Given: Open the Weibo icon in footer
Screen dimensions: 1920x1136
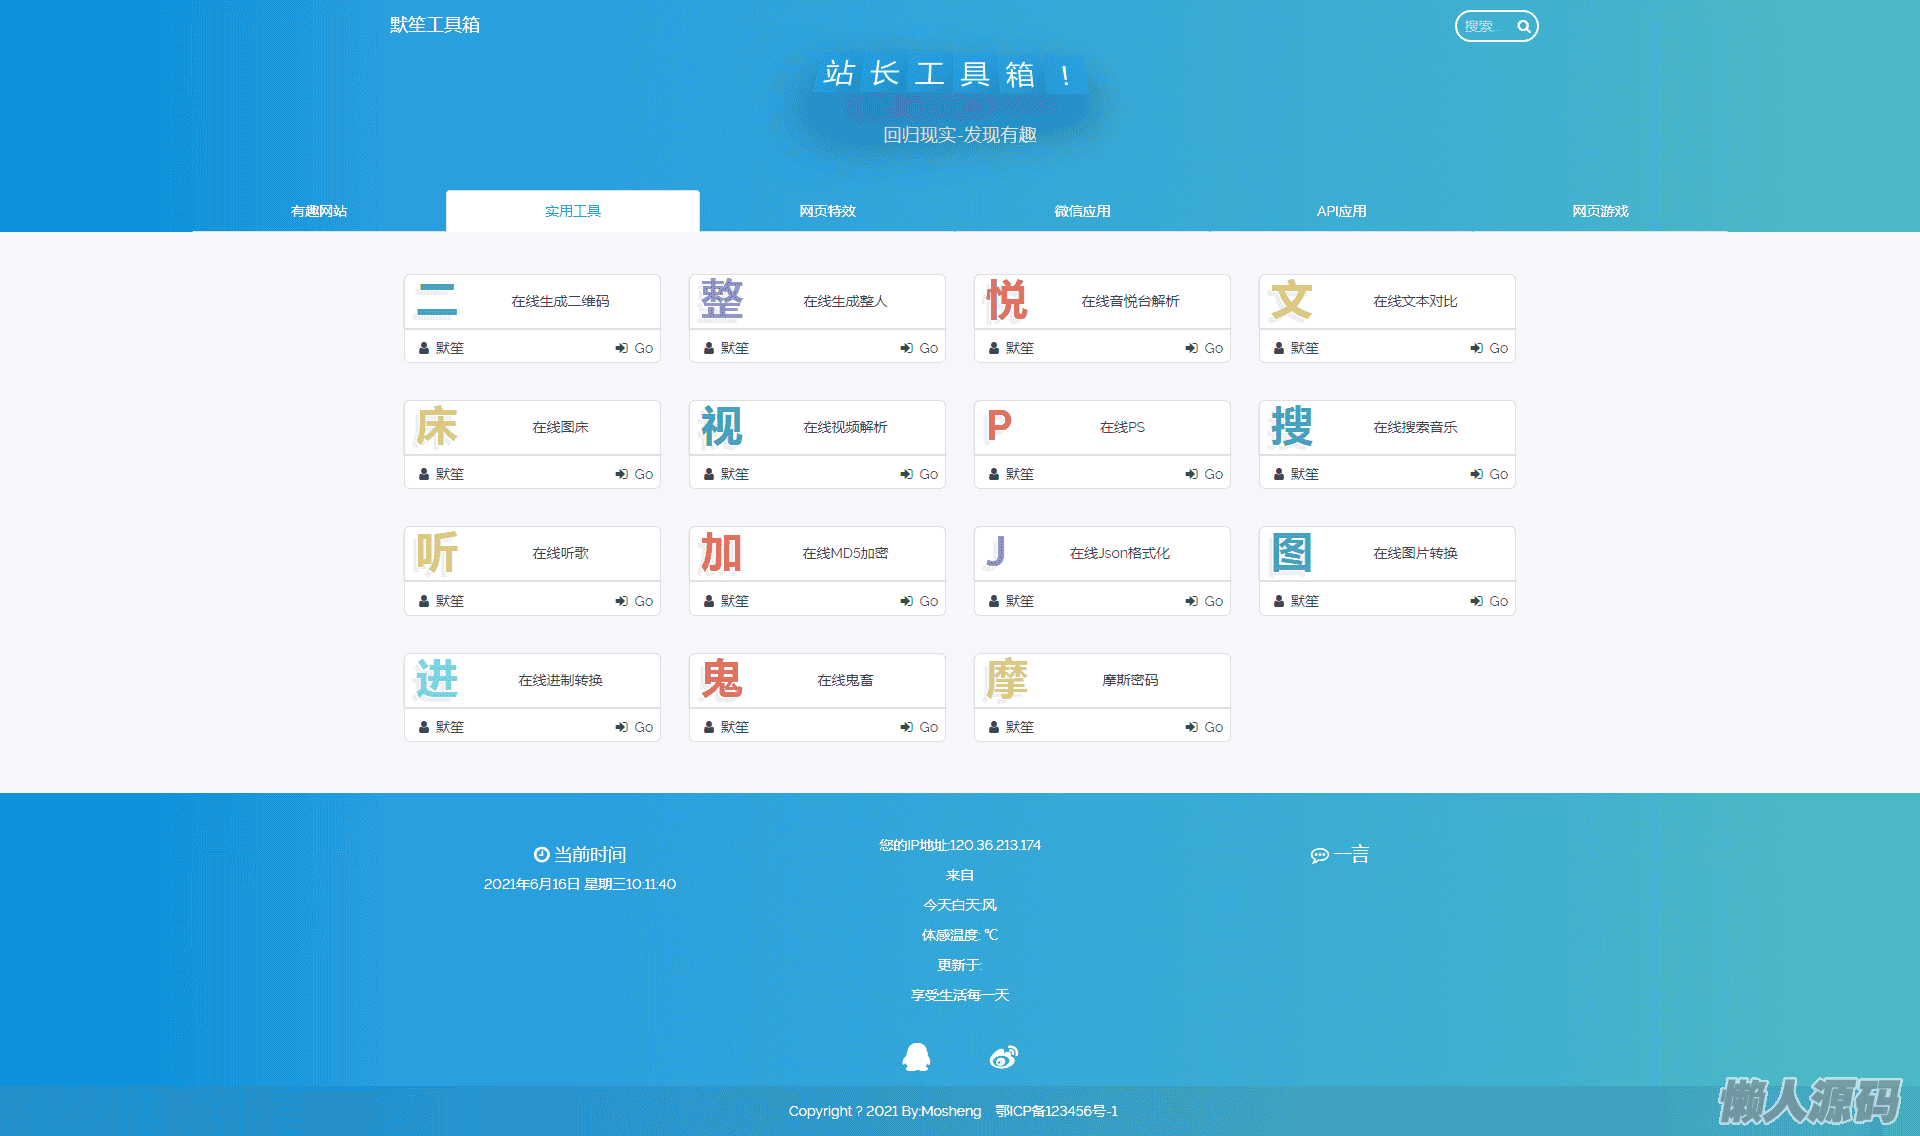Looking at the screenshot, I should [x=1003, y=1057].
